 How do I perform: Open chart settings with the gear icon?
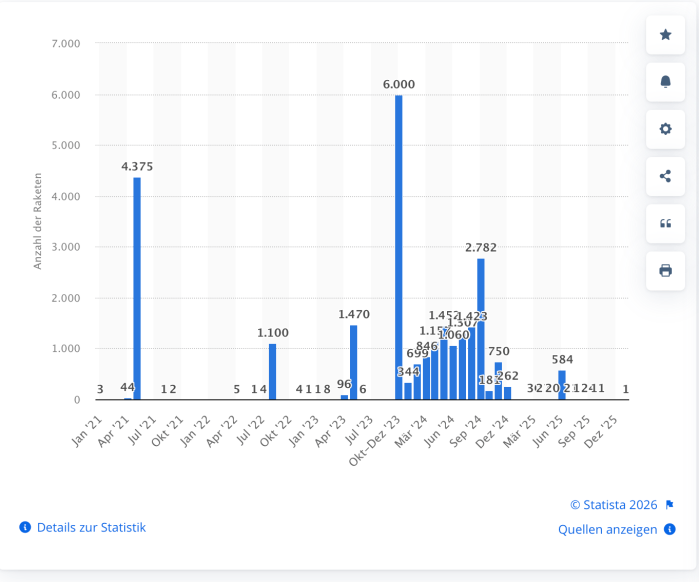[x=665, y=129]
